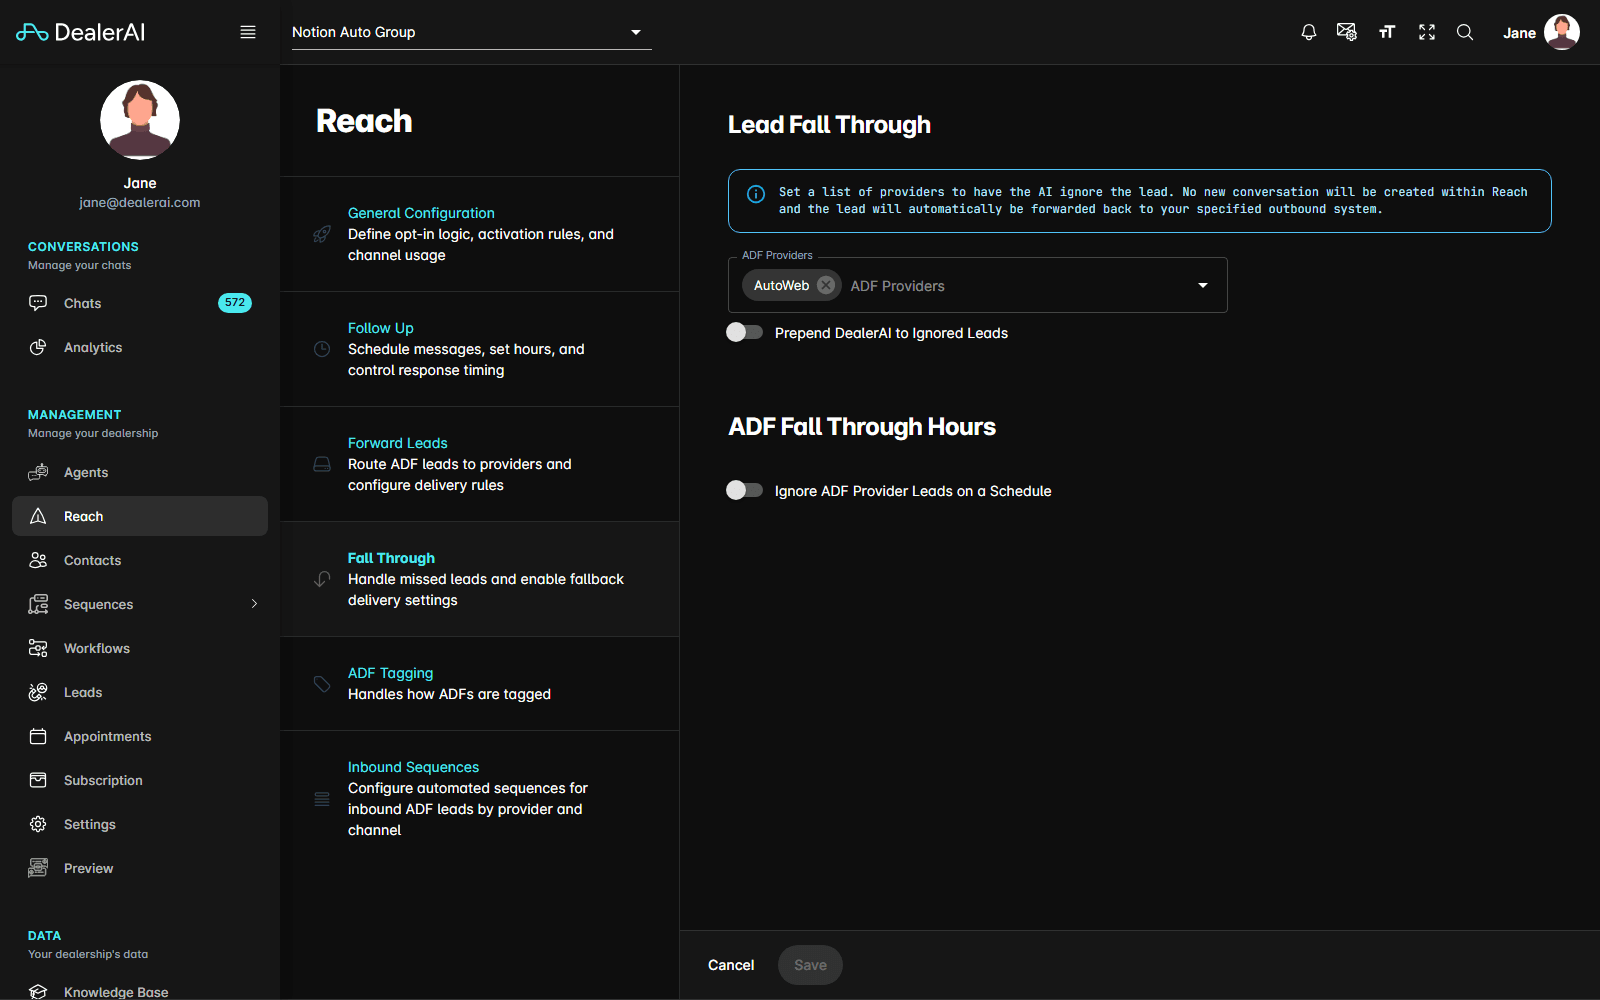Click the Jane name in header
Screen dimensions: 1600x1000
tap(1519, 33)
